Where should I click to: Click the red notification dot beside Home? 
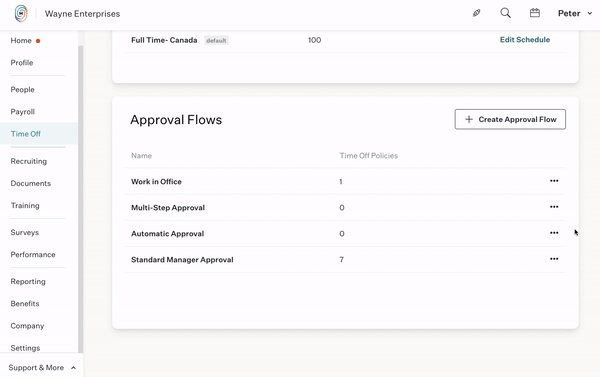coord(38,41)
